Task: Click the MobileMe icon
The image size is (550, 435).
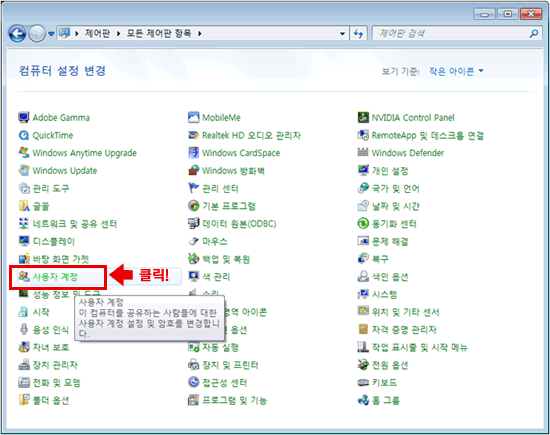Action: click(x=193, y=117)
